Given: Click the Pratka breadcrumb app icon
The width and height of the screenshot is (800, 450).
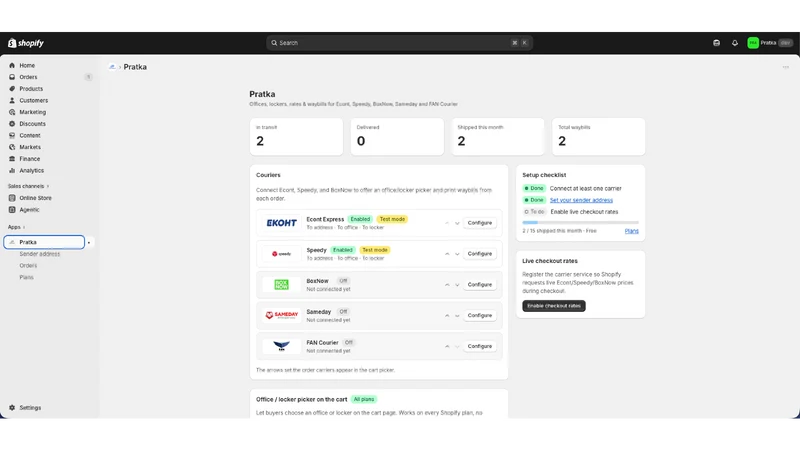Looking at the screenshot, I should [x=112, y=67].
